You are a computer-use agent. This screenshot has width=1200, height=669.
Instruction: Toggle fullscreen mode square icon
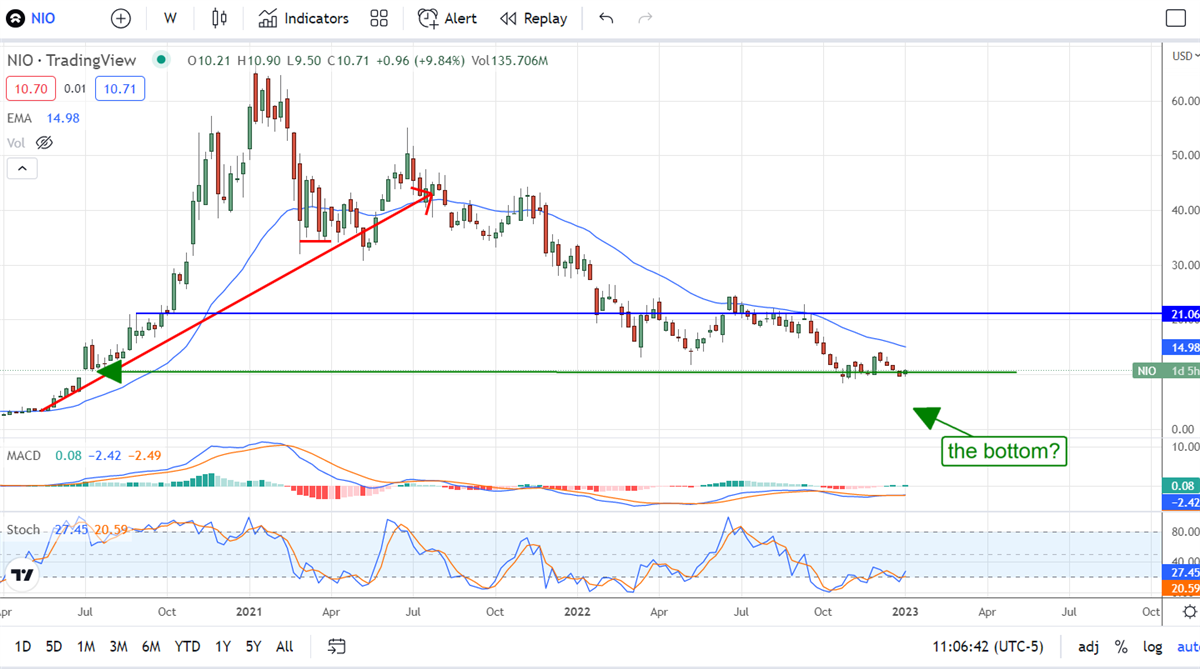tap(1176, 18)
